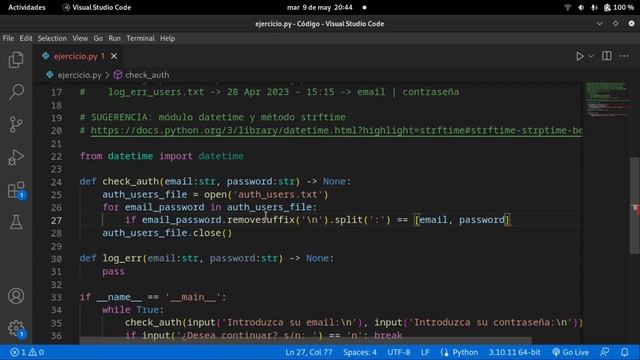640x360 pixels.
Task: Click line number 27 in gutter
Action: pos(56,220)
